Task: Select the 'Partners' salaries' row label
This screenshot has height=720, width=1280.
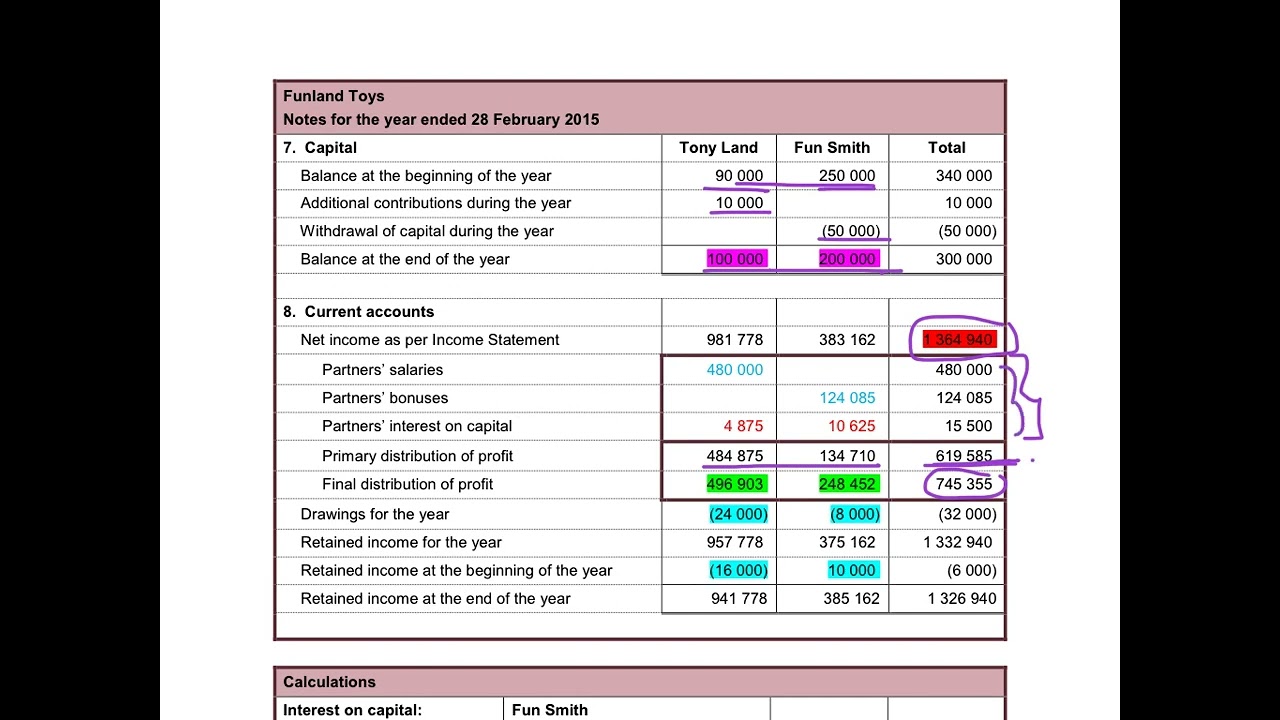Action: 382,370
